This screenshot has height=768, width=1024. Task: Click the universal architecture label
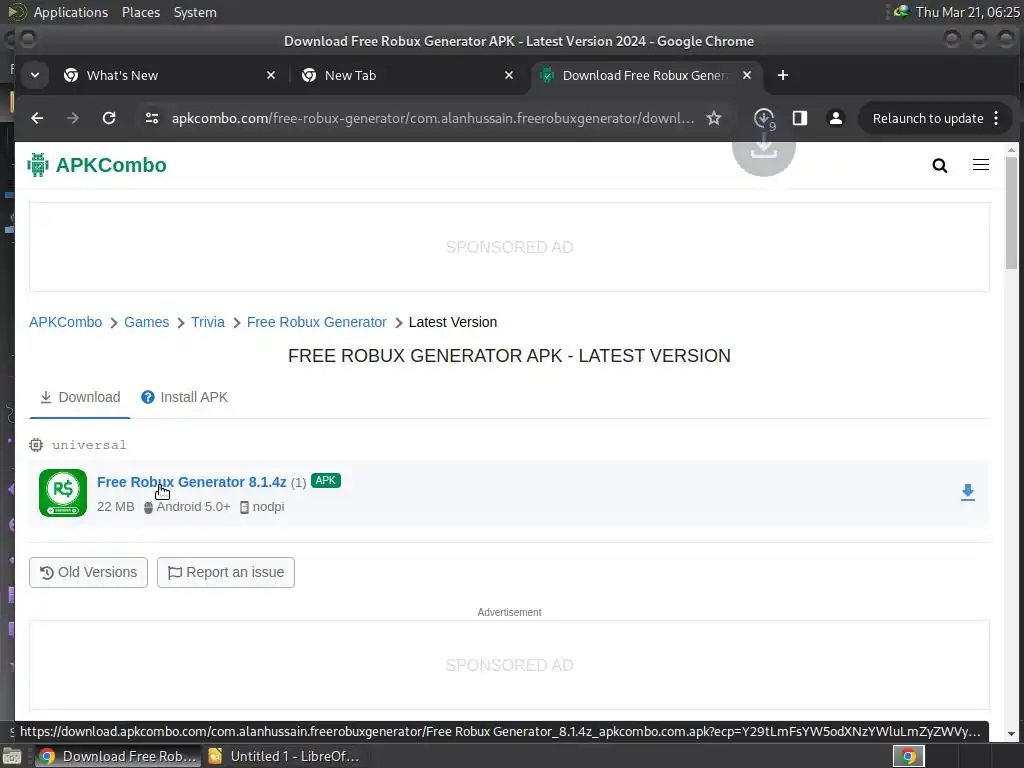(89, 445)
